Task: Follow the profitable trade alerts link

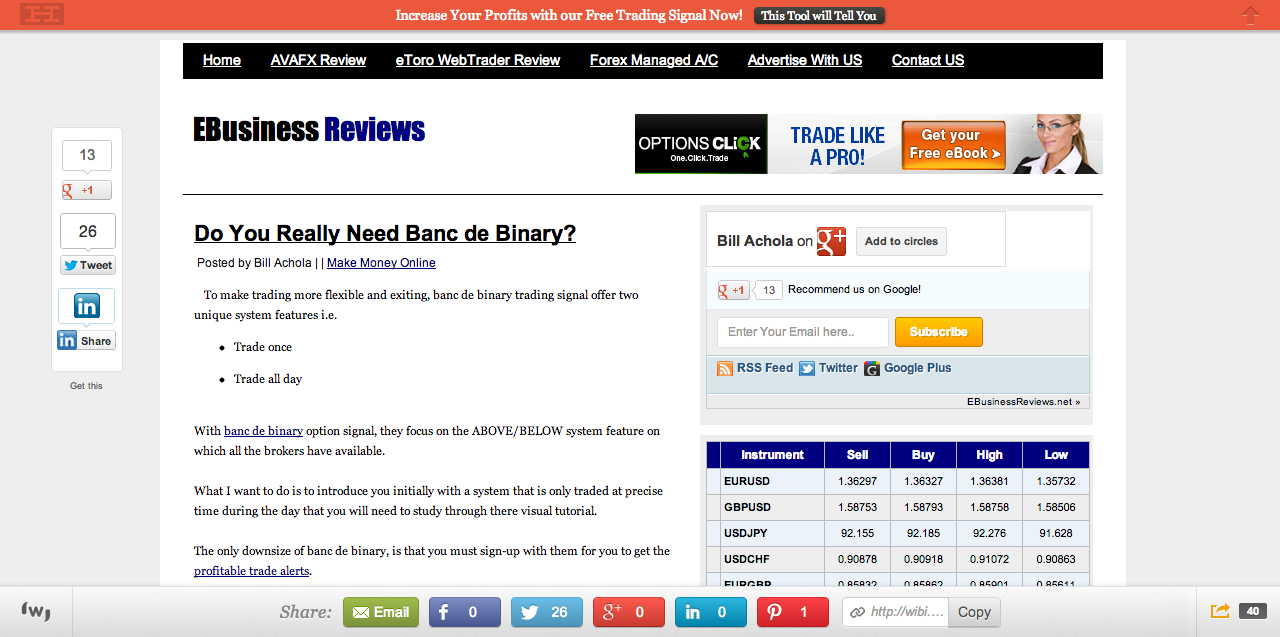Action: click(252, 571)
